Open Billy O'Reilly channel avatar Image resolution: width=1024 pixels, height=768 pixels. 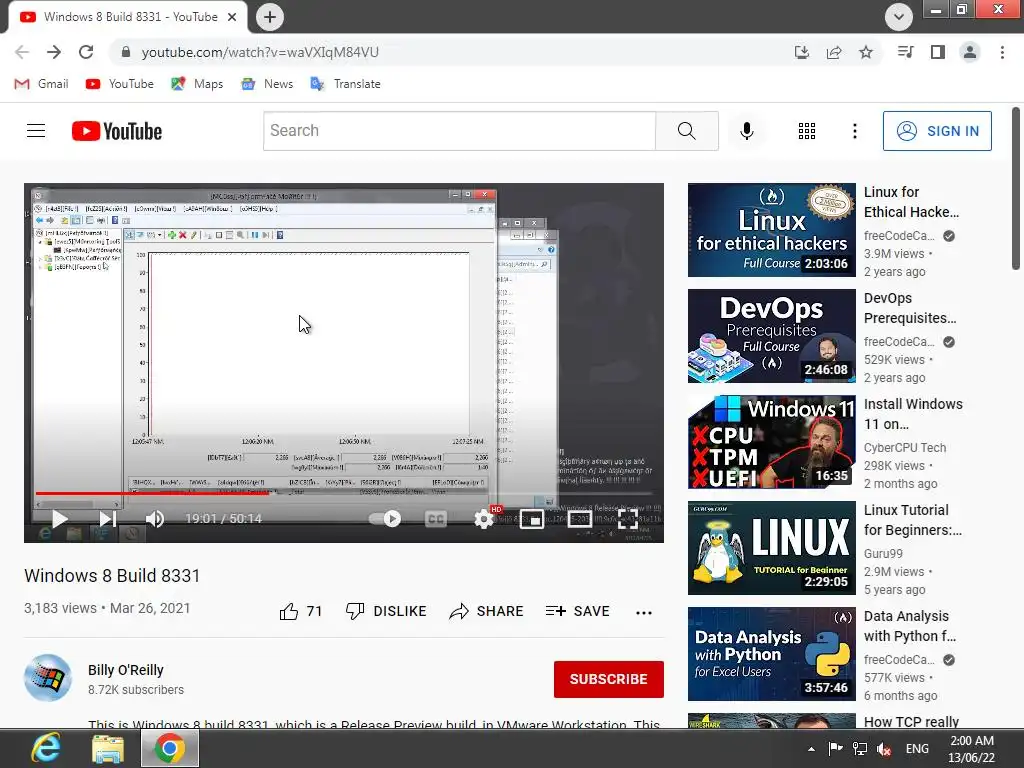tap(48, 678)
